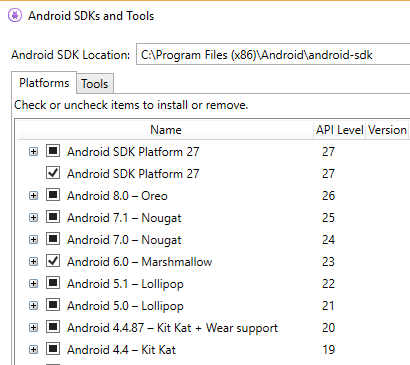Expand the Android 6.0 – Marshmallow node
This screenshot has width=410, height=365.
33,262
